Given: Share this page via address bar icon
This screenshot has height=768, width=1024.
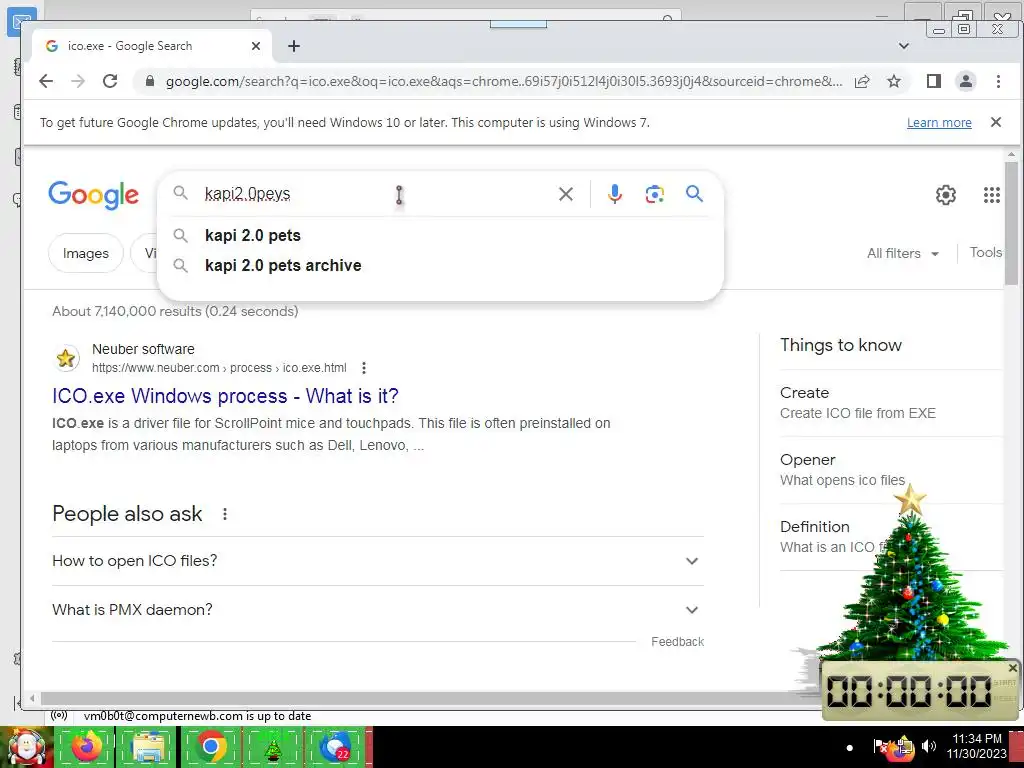Looking at the screenshot, I should (862, 81).
